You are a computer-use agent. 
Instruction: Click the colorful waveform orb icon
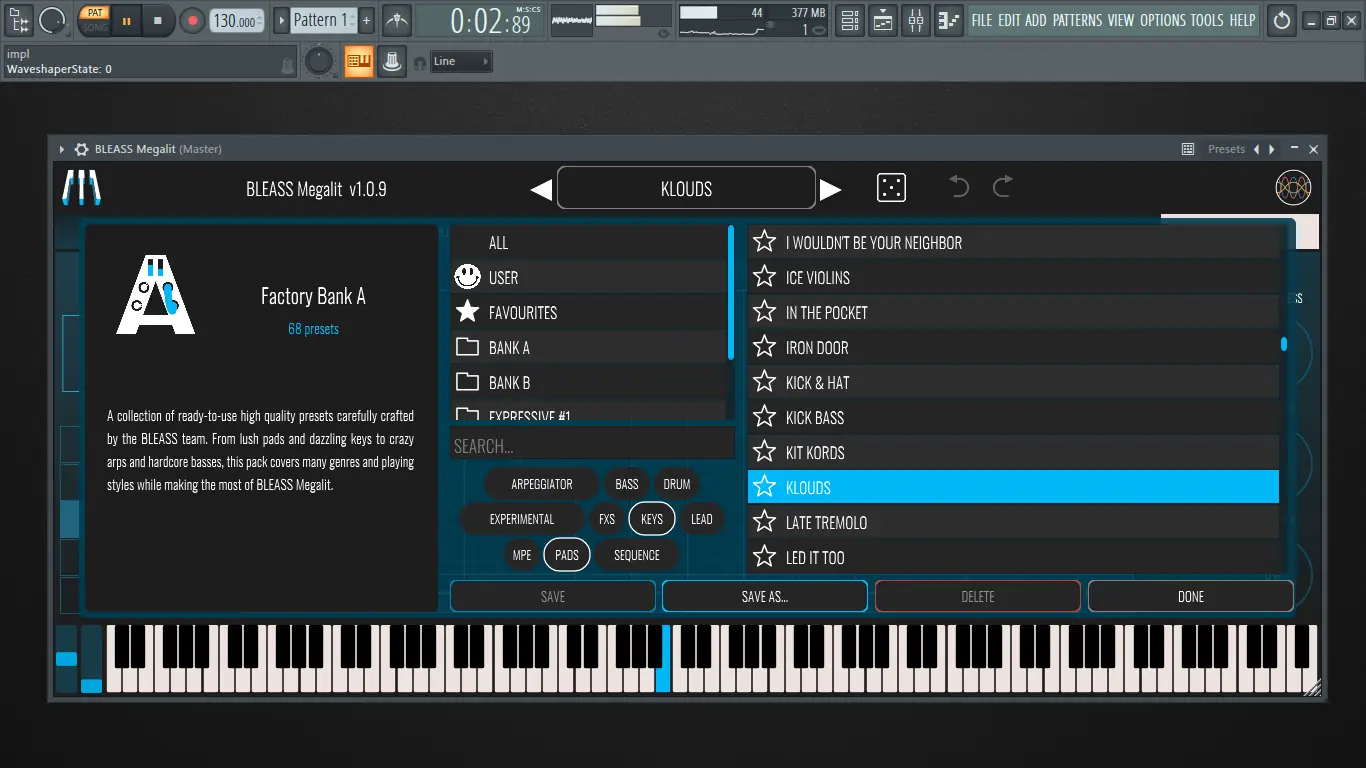coord(1293,188)
